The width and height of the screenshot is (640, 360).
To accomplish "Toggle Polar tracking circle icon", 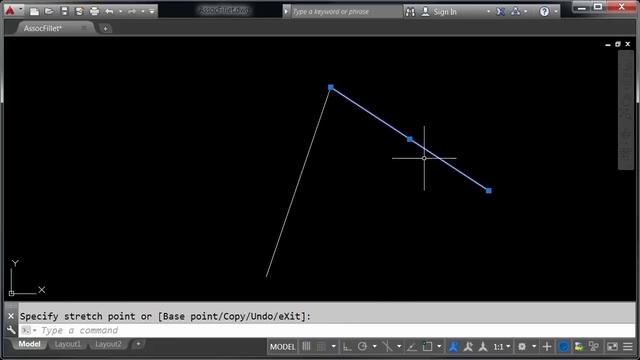I will click(362, 347).
